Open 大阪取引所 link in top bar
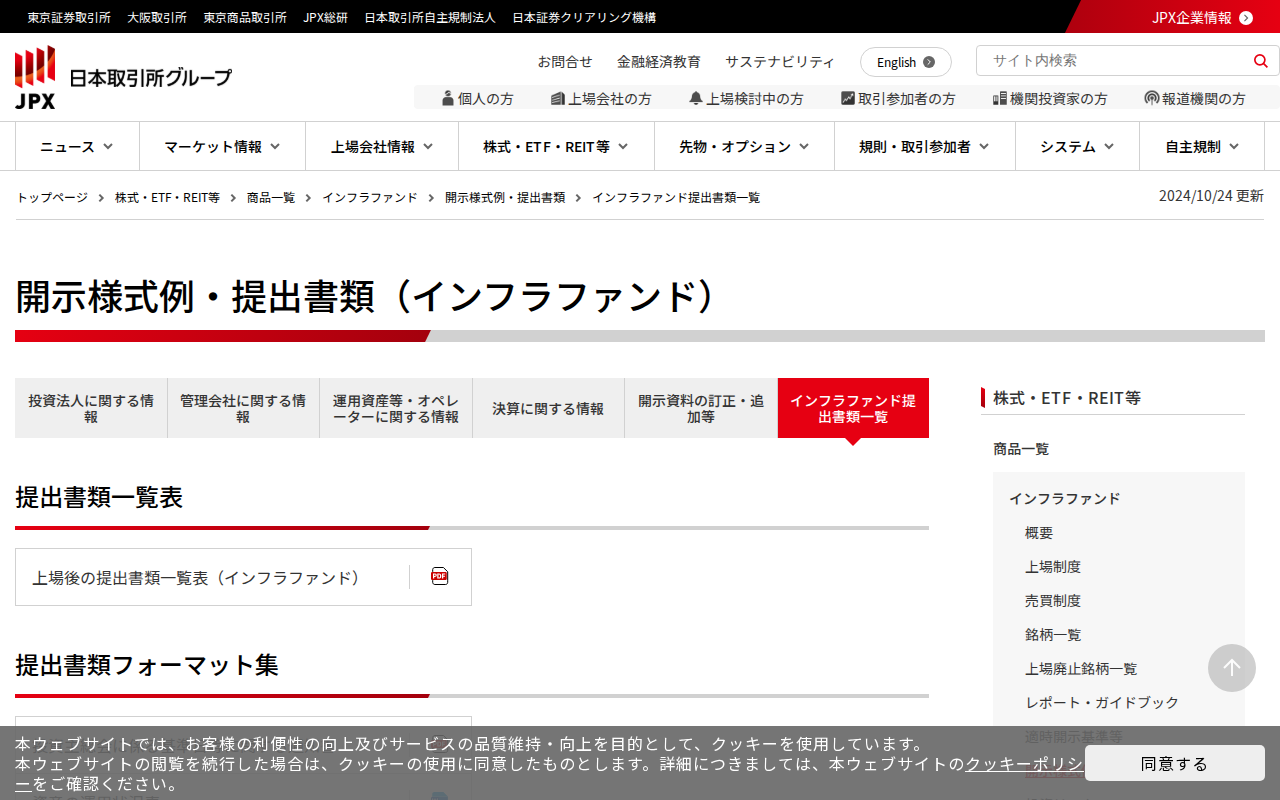Viewport: 1280px width, 800px height. (x=157, y=17)
